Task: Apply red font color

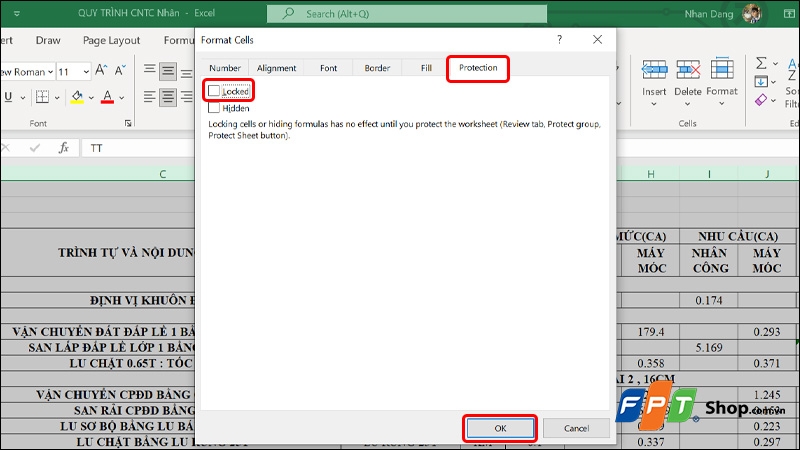Action: (107, 96)
